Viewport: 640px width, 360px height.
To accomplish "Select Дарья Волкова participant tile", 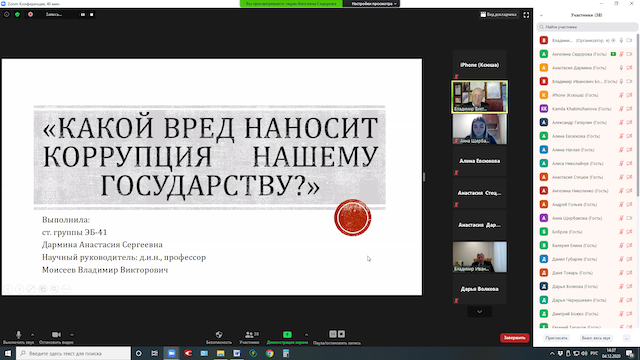I will (479, 289).
